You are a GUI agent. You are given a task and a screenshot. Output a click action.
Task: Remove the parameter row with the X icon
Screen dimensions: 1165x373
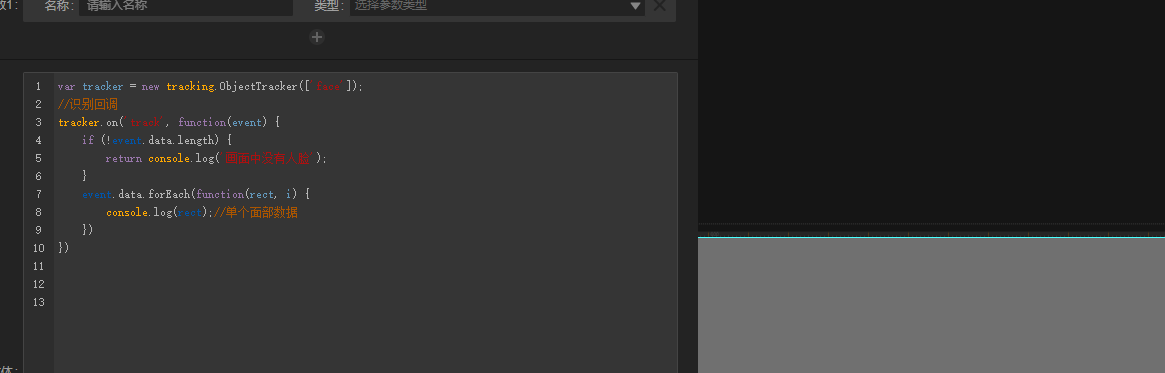659,6
